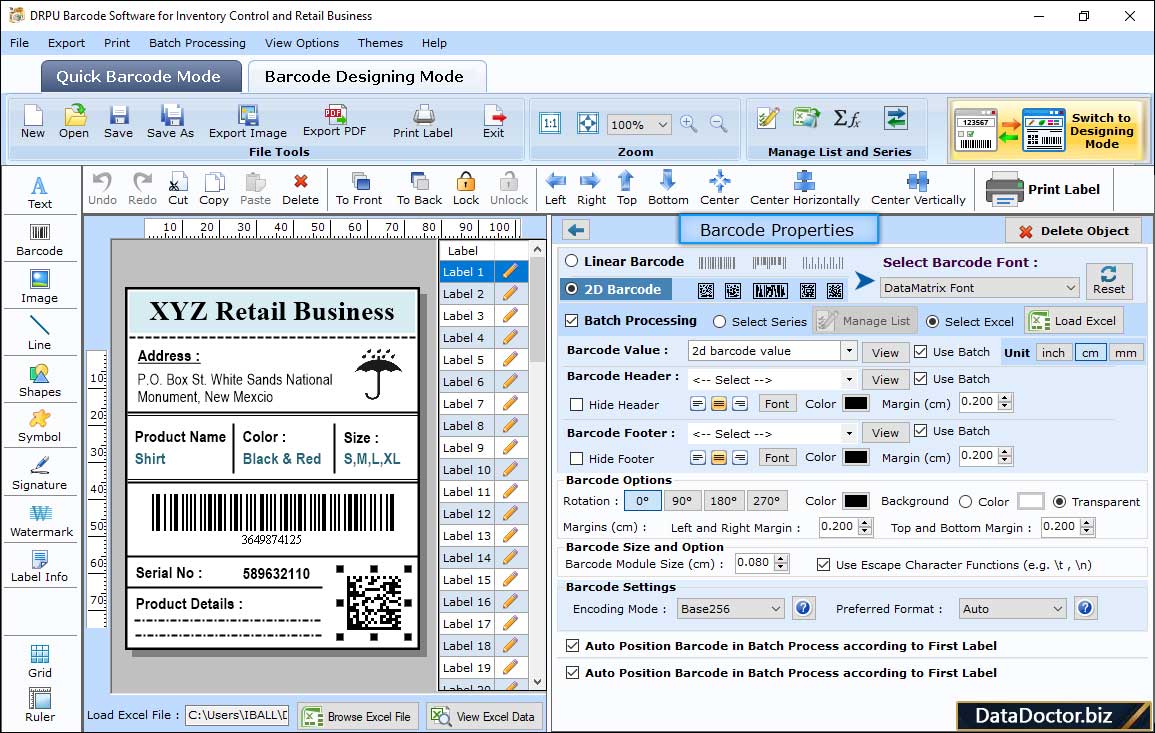Click the Delete Object button

click(x=1073, y=231)
